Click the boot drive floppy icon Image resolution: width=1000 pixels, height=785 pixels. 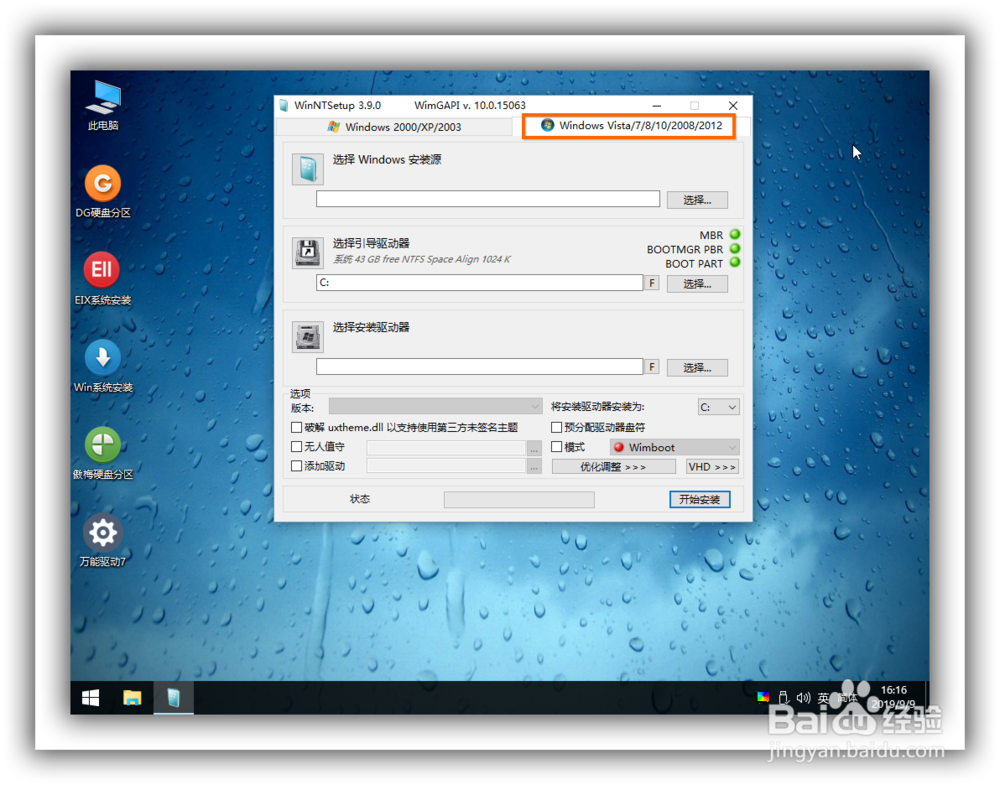point(307,253)
